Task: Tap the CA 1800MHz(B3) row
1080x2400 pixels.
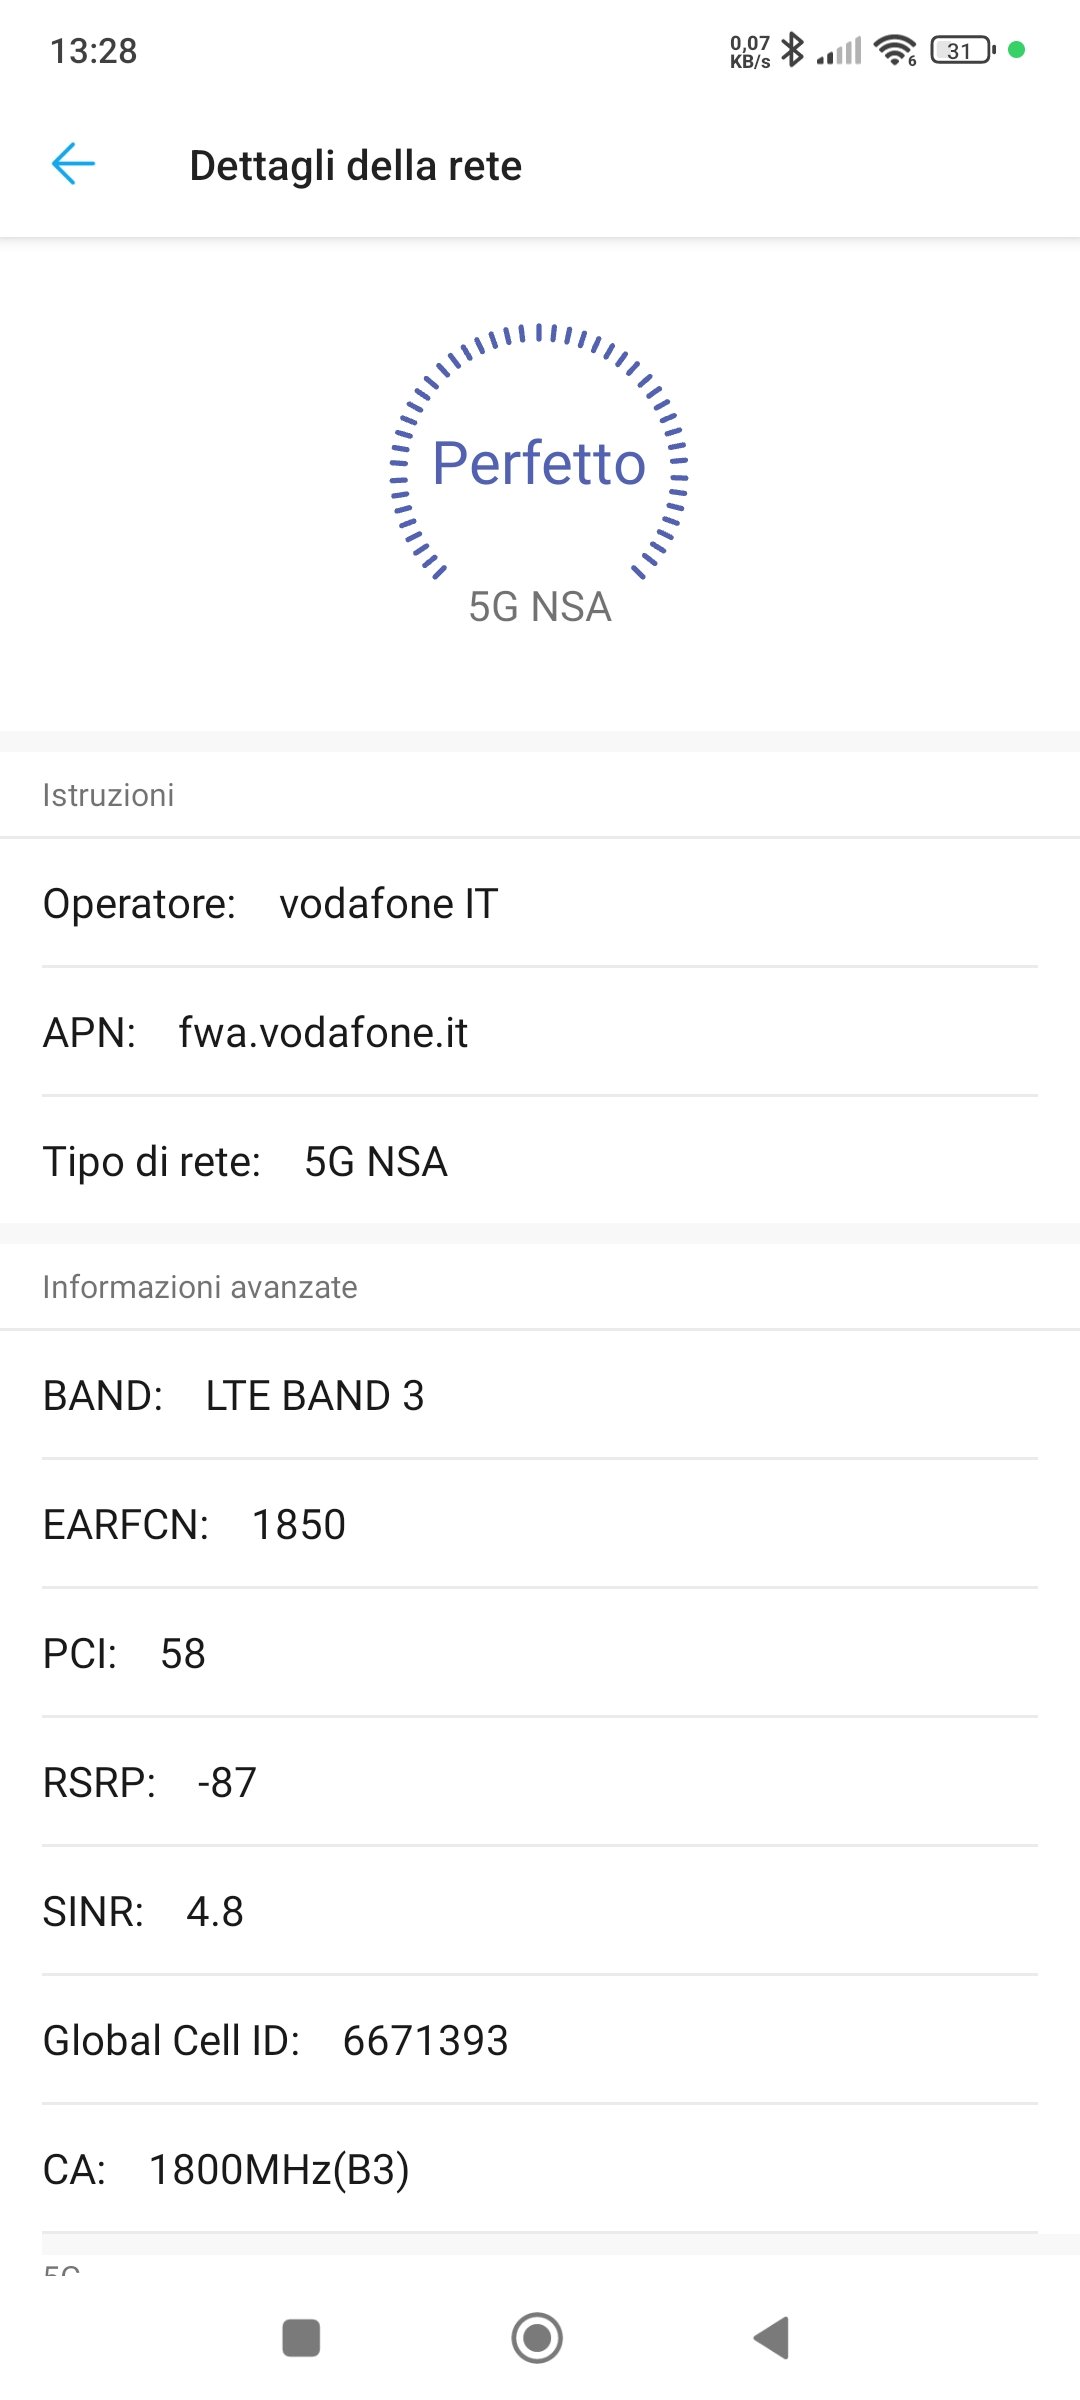Action: 540,2170
